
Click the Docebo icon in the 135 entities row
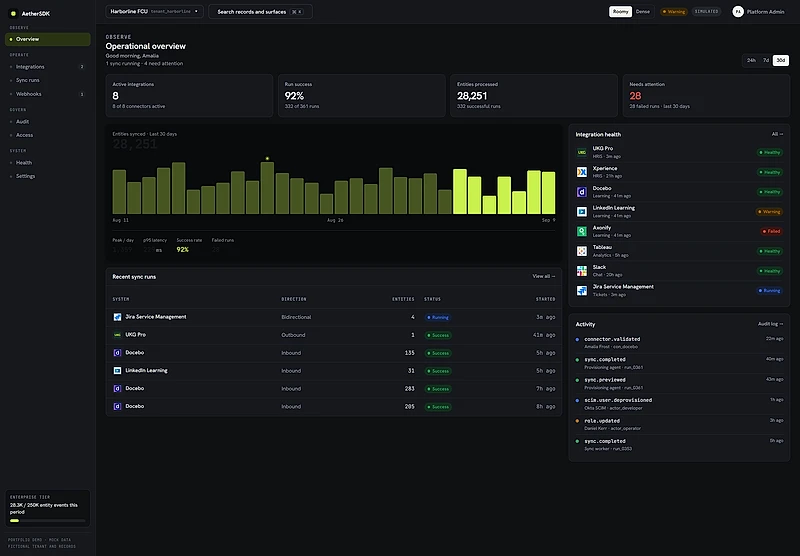point(117,352)
